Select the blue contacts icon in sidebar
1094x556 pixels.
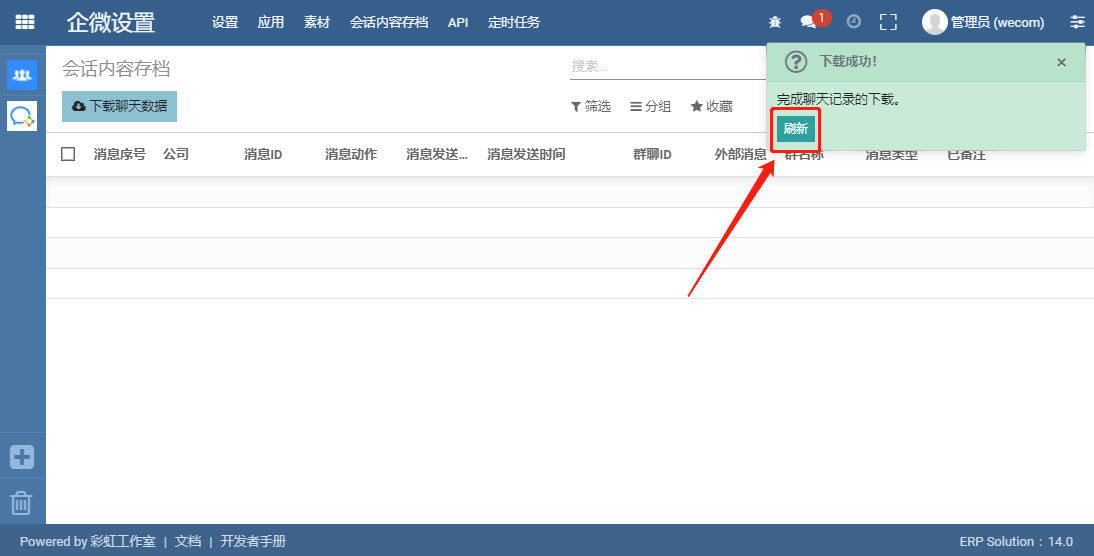point(22,75)
